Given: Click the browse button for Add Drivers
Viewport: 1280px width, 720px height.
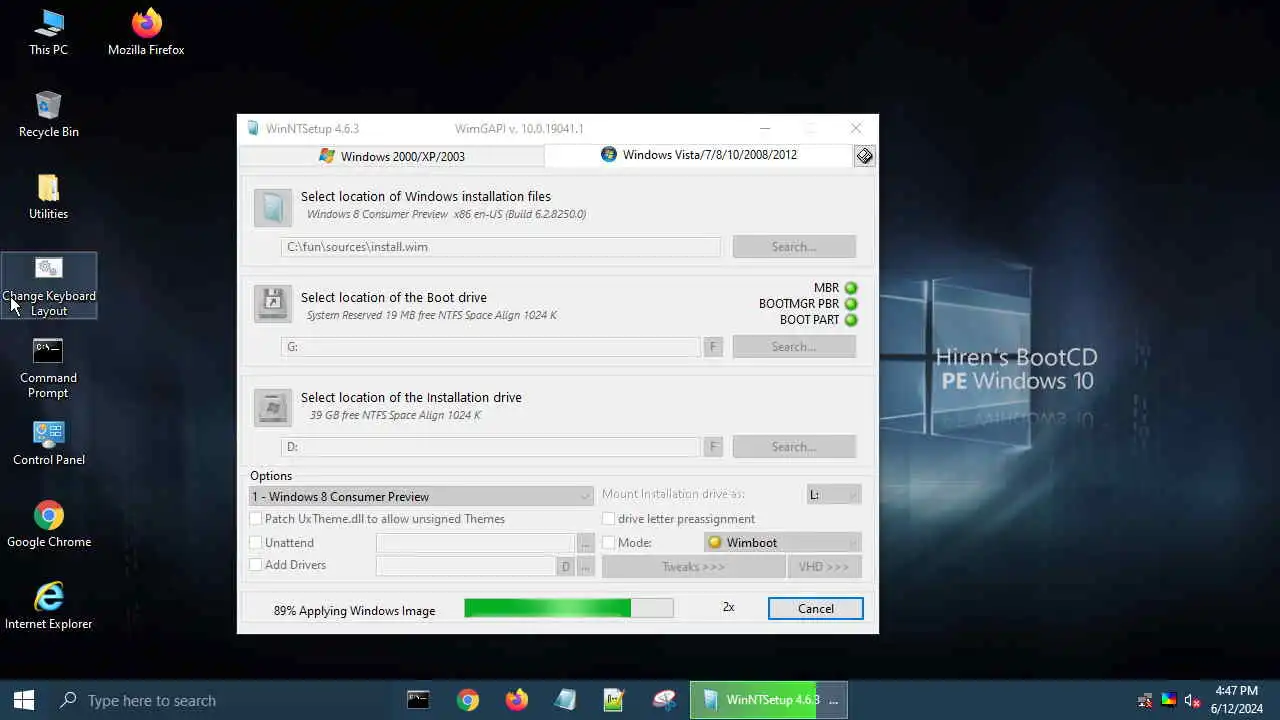Looking at the screenshot, I should [x=585, y=567].
